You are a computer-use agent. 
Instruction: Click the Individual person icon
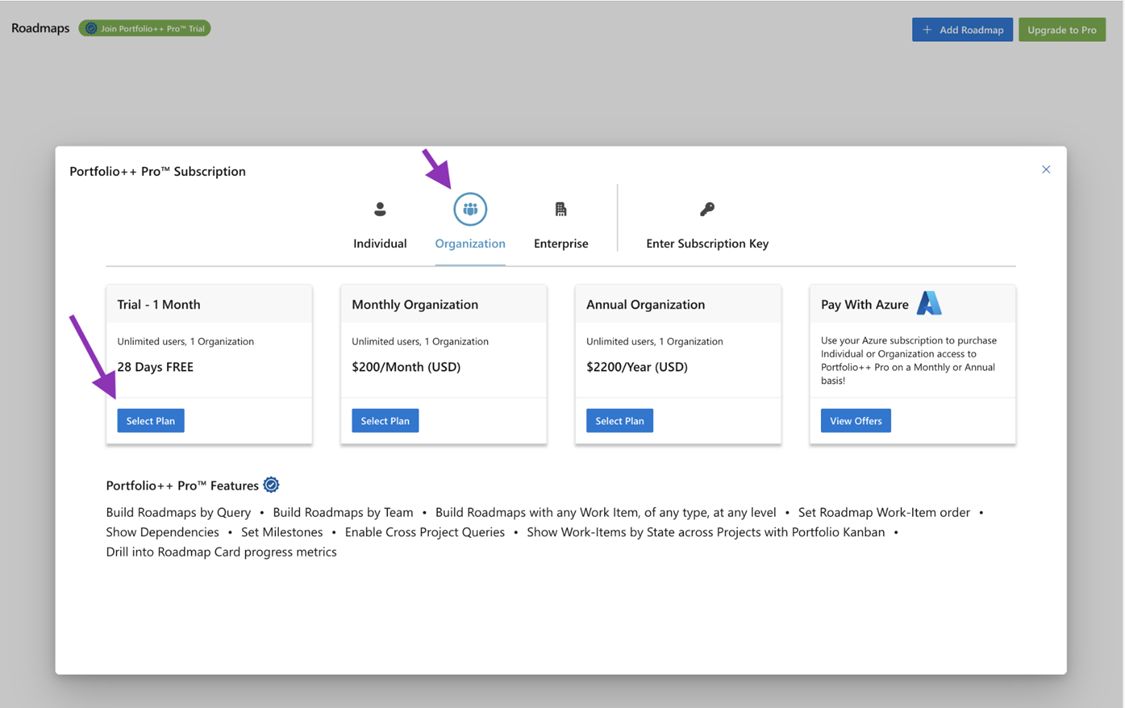click(x=380, y=209)
